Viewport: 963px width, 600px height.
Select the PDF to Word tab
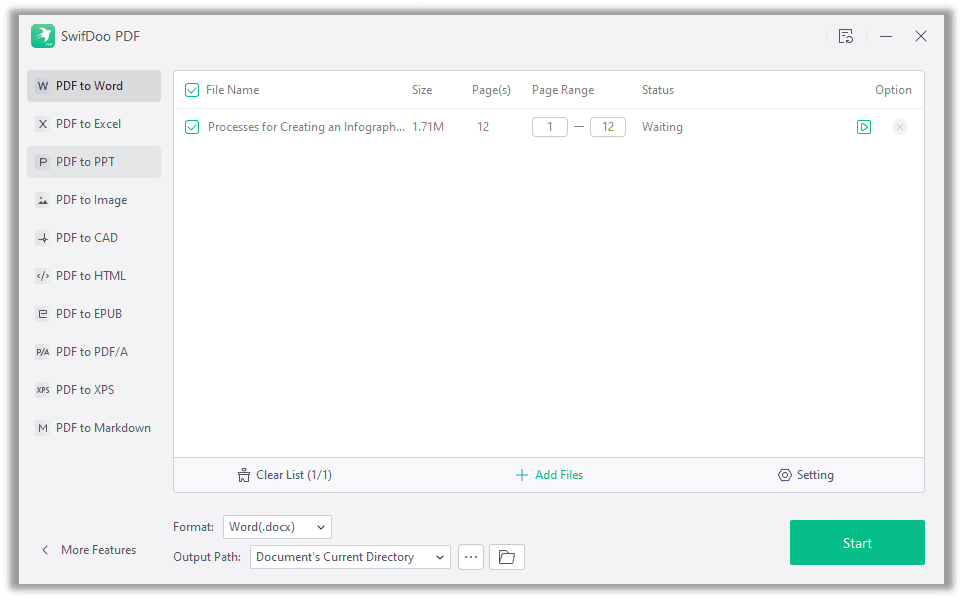94,86
